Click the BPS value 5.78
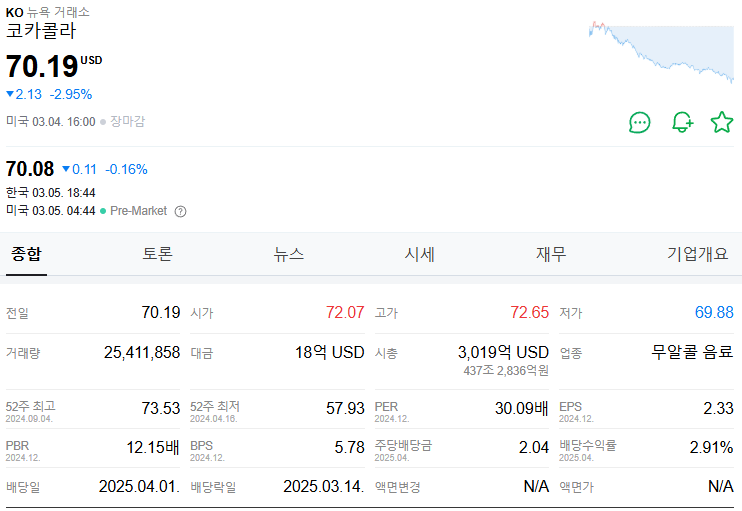742x511 pixels. tap(350, 448)
